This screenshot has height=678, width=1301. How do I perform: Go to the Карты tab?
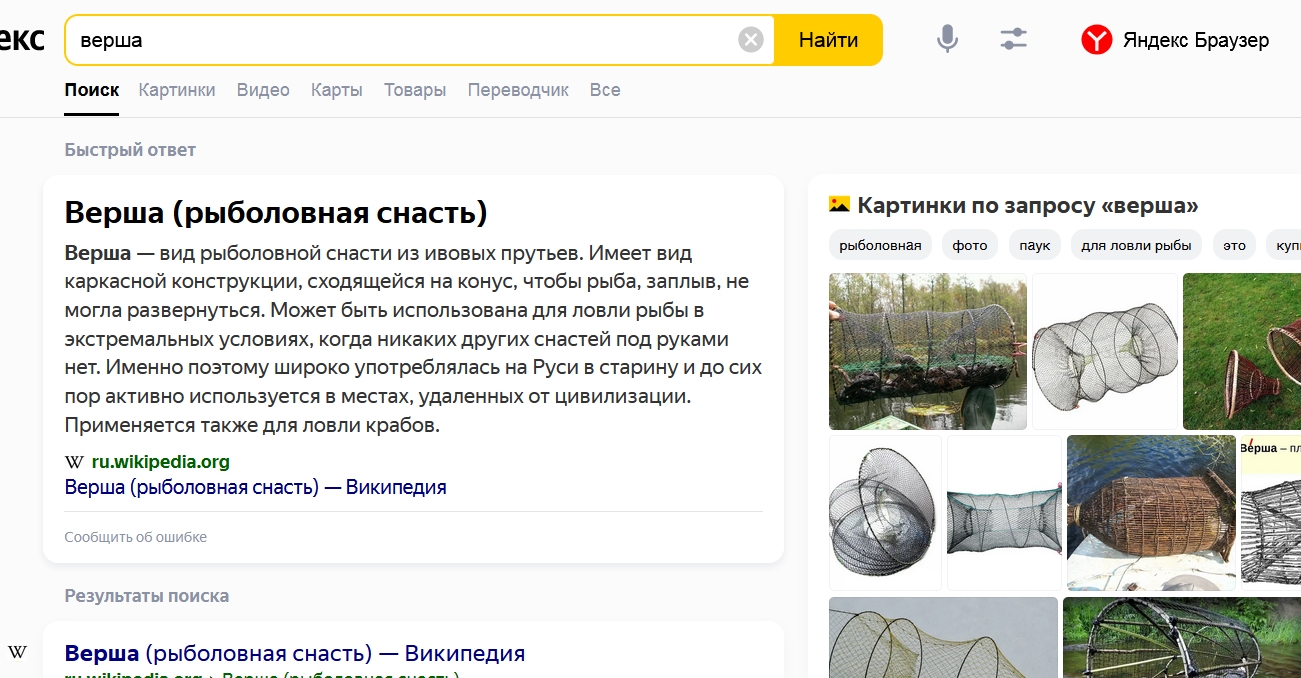click(x=337, y=90)
